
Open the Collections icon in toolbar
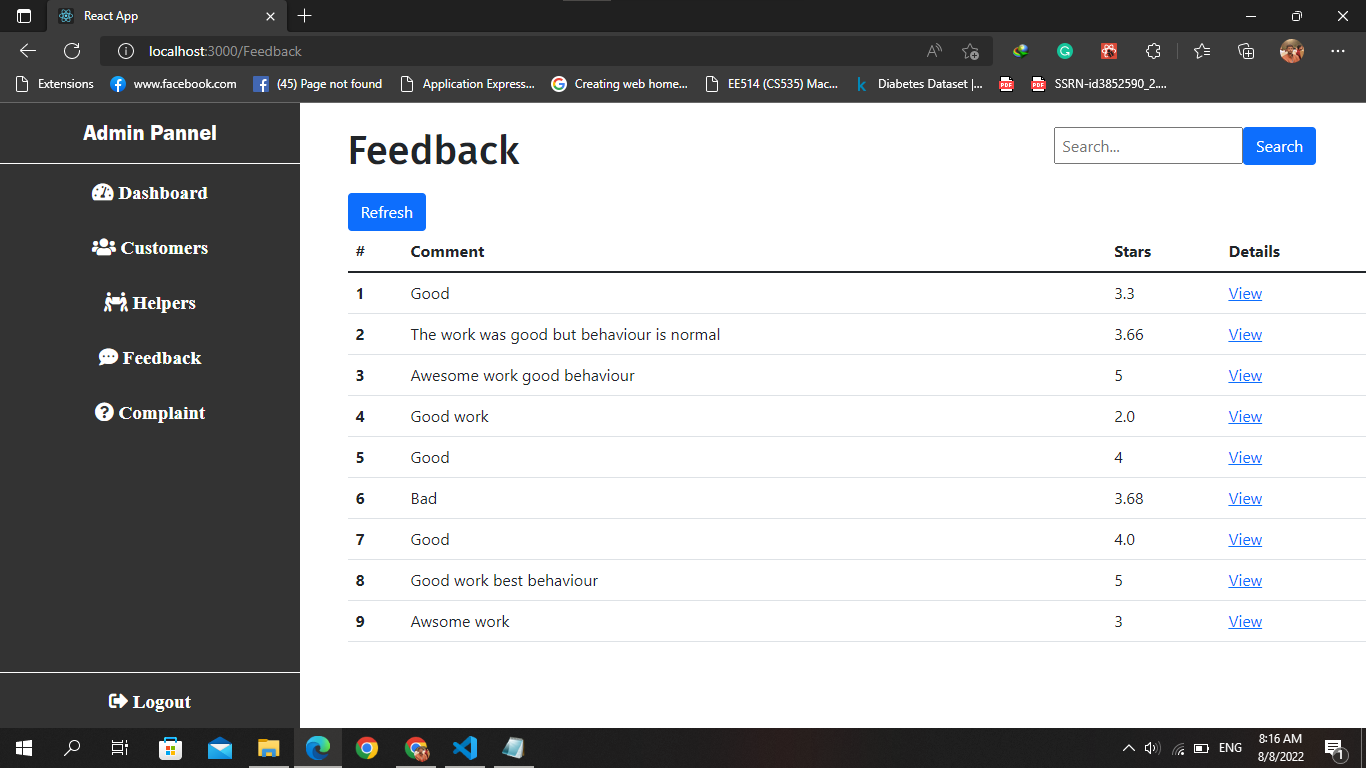(x=1246, y=51)
